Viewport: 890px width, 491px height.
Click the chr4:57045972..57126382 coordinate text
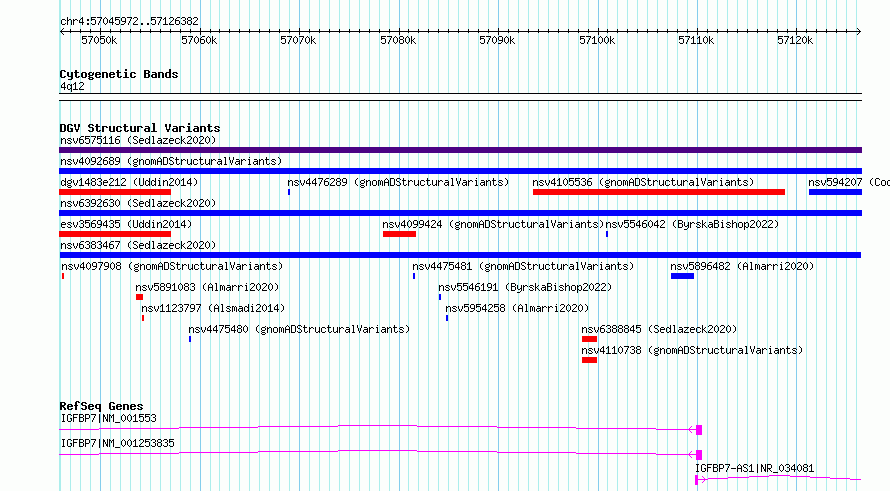[129, 21]
